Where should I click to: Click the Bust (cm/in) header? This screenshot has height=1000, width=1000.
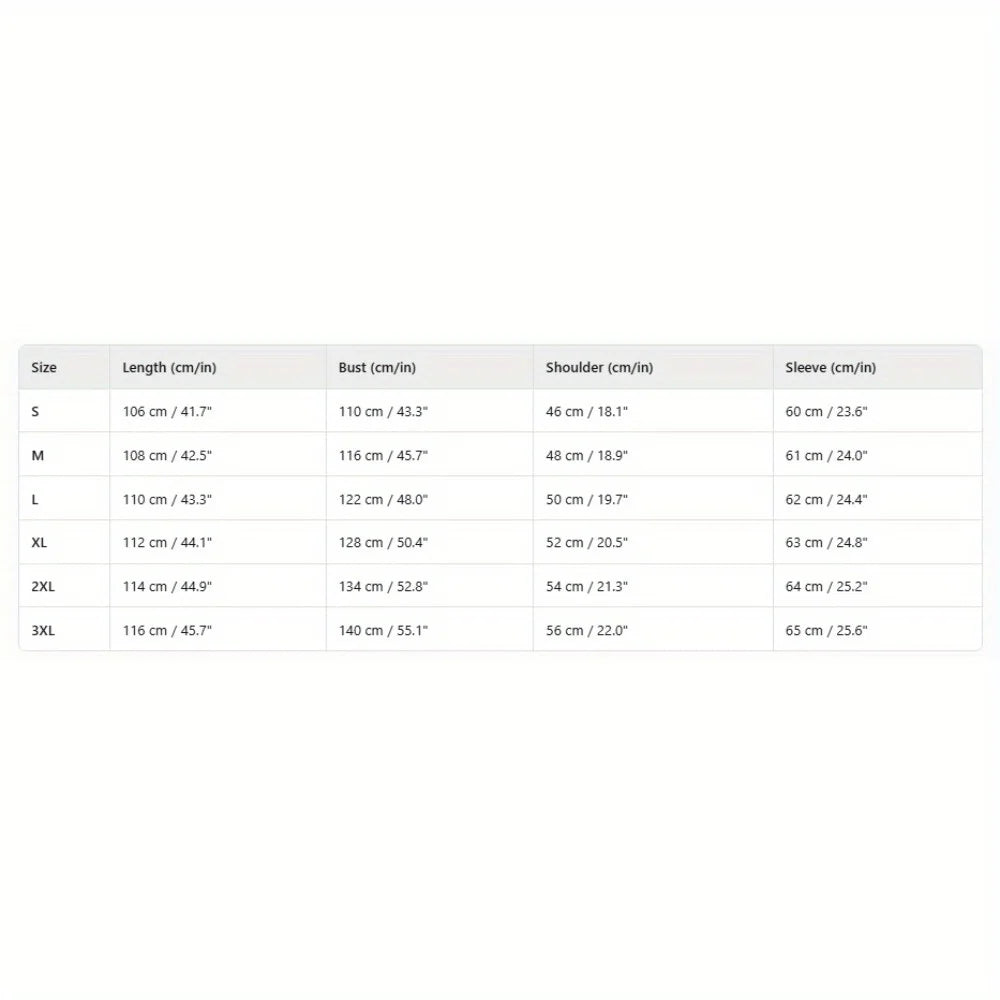click(x=377, y=367)
